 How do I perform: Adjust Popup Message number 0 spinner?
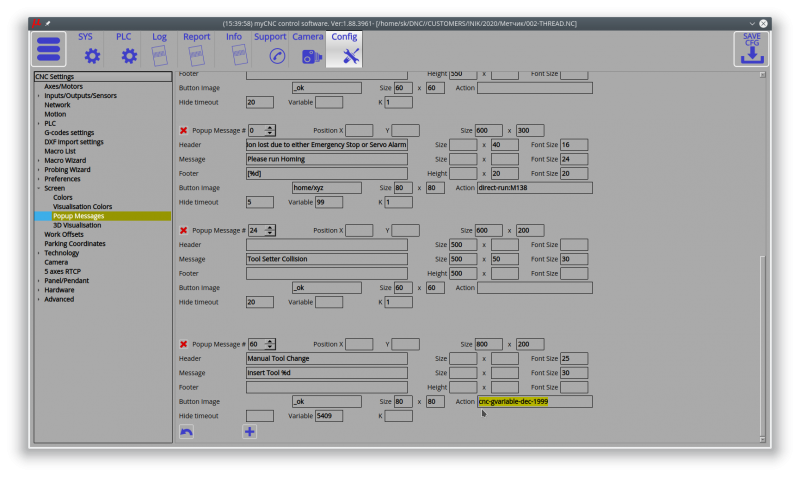coord(270,130)
